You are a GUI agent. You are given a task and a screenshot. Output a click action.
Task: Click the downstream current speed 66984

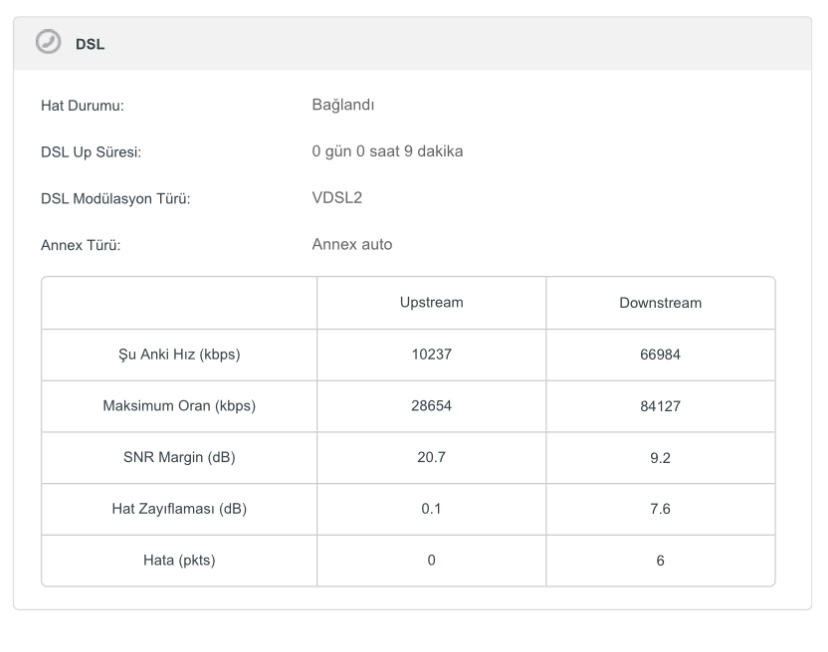660,355
